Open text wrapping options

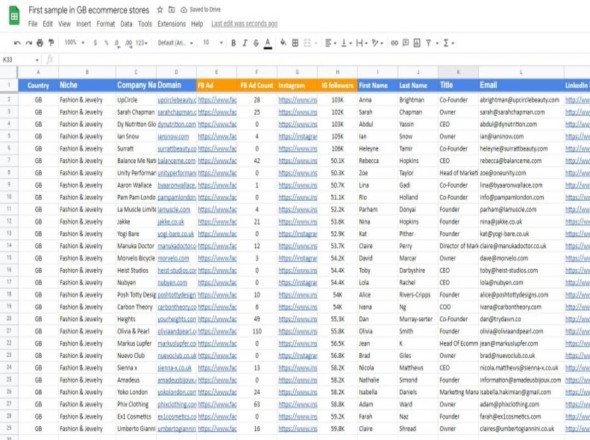(361, 43)
